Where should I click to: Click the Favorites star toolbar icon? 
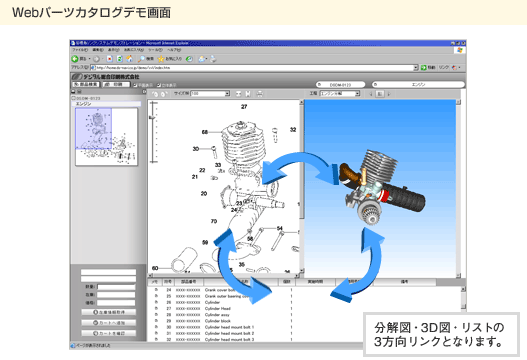161,59
